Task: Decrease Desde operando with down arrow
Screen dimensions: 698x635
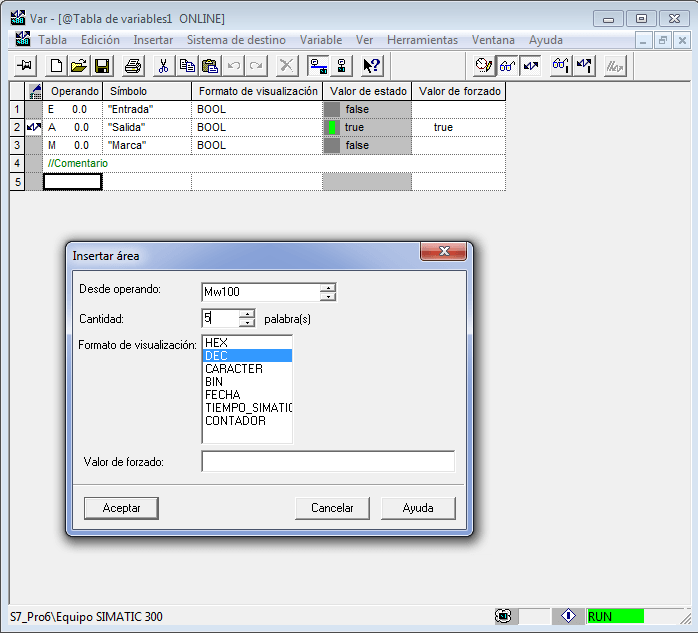Action: [328, 297]
